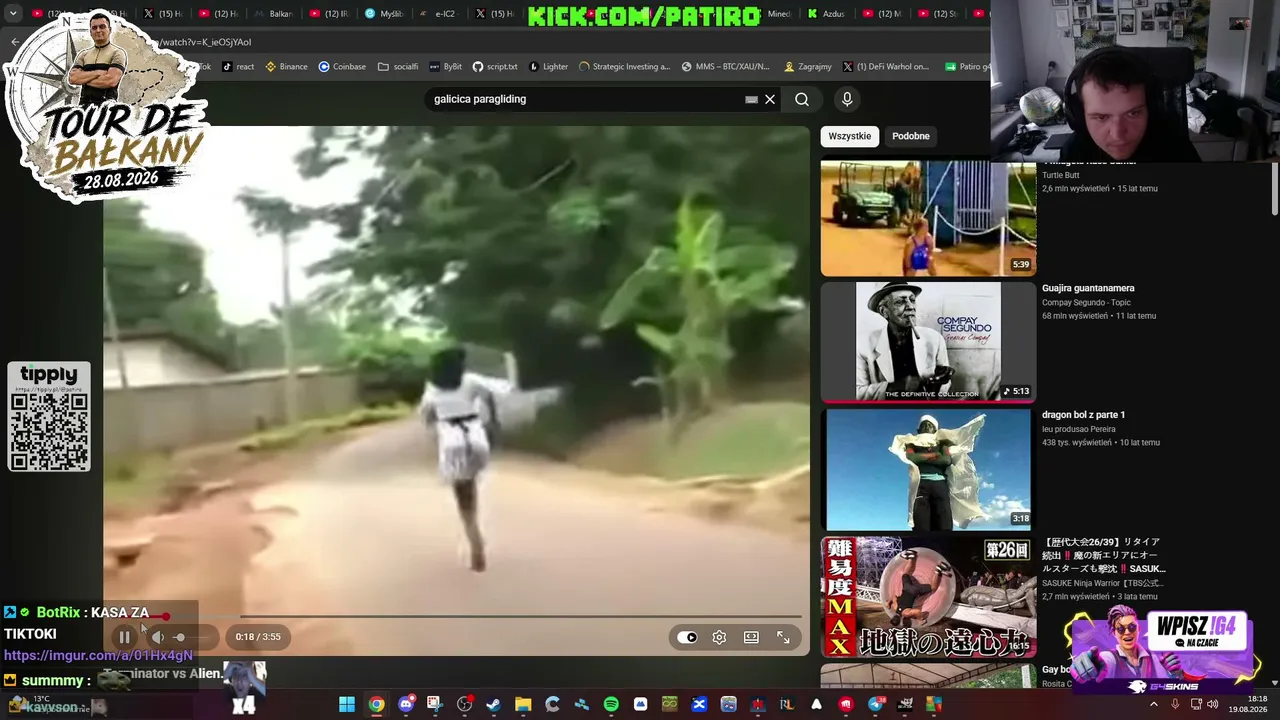Viewport: 1280px width, 720px height.
Task: Open the socialfi bookmarks folder
Action: click(x=398, y=67)
